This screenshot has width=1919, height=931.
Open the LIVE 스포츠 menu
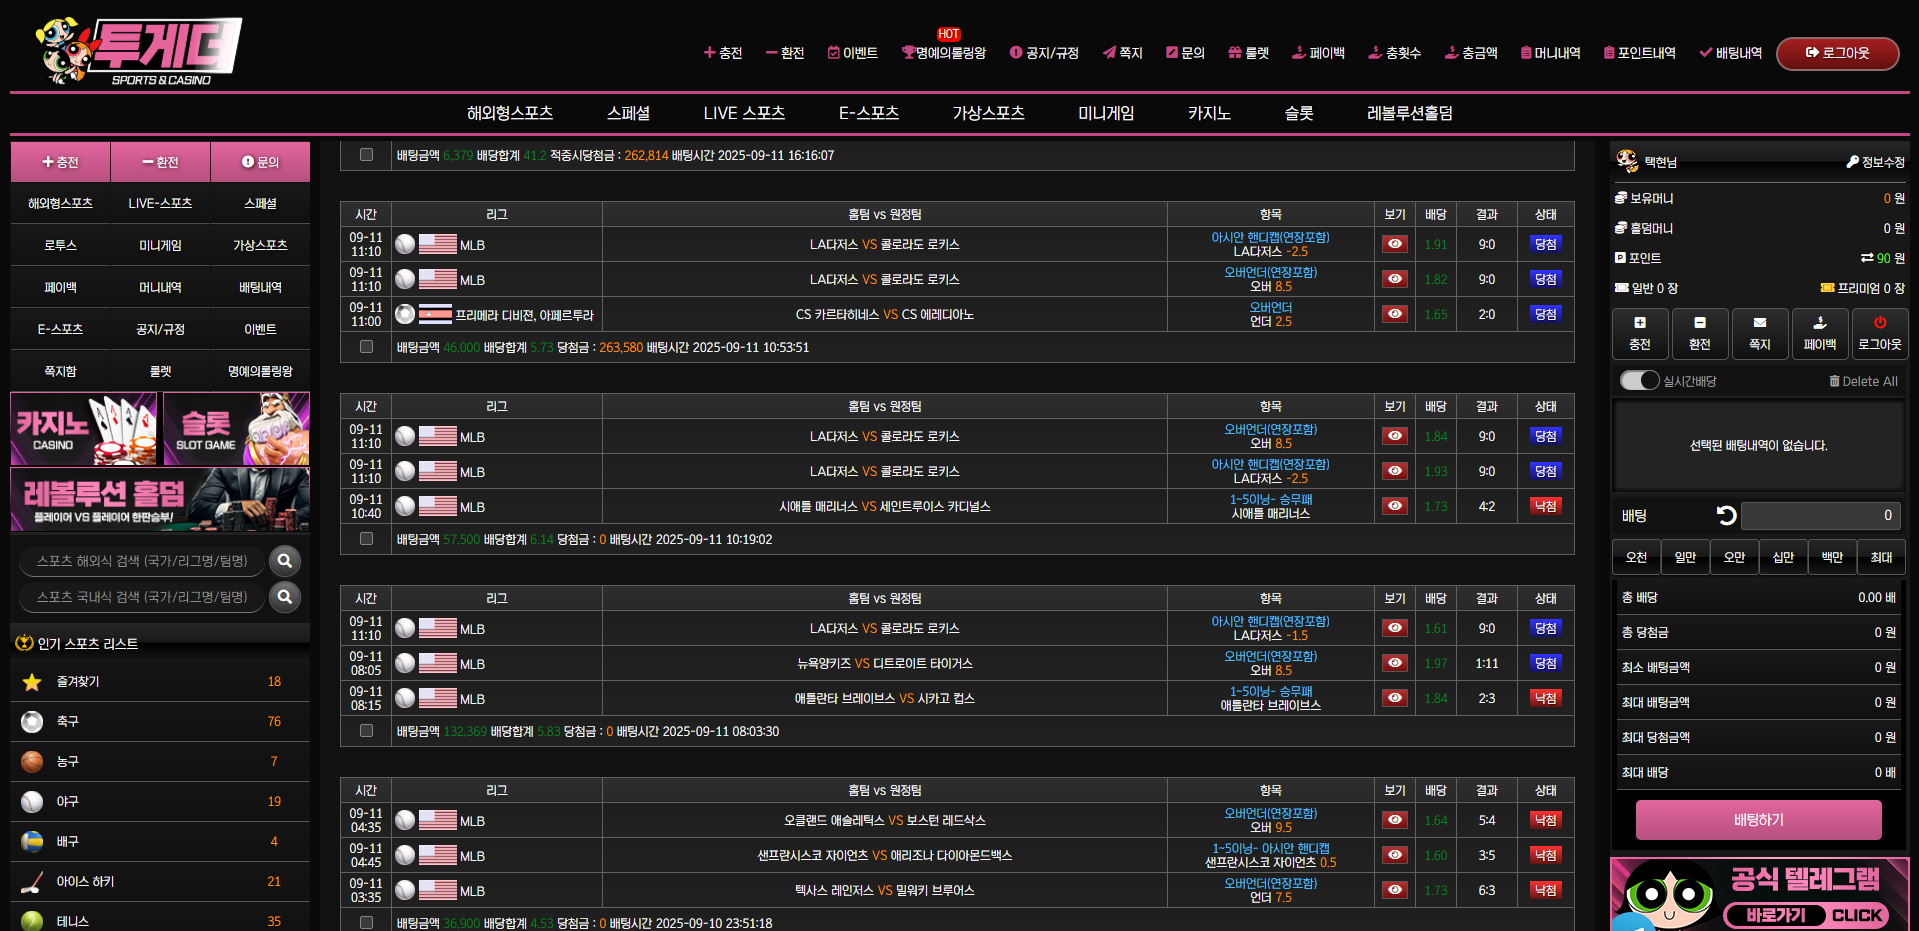pos(743,113)
